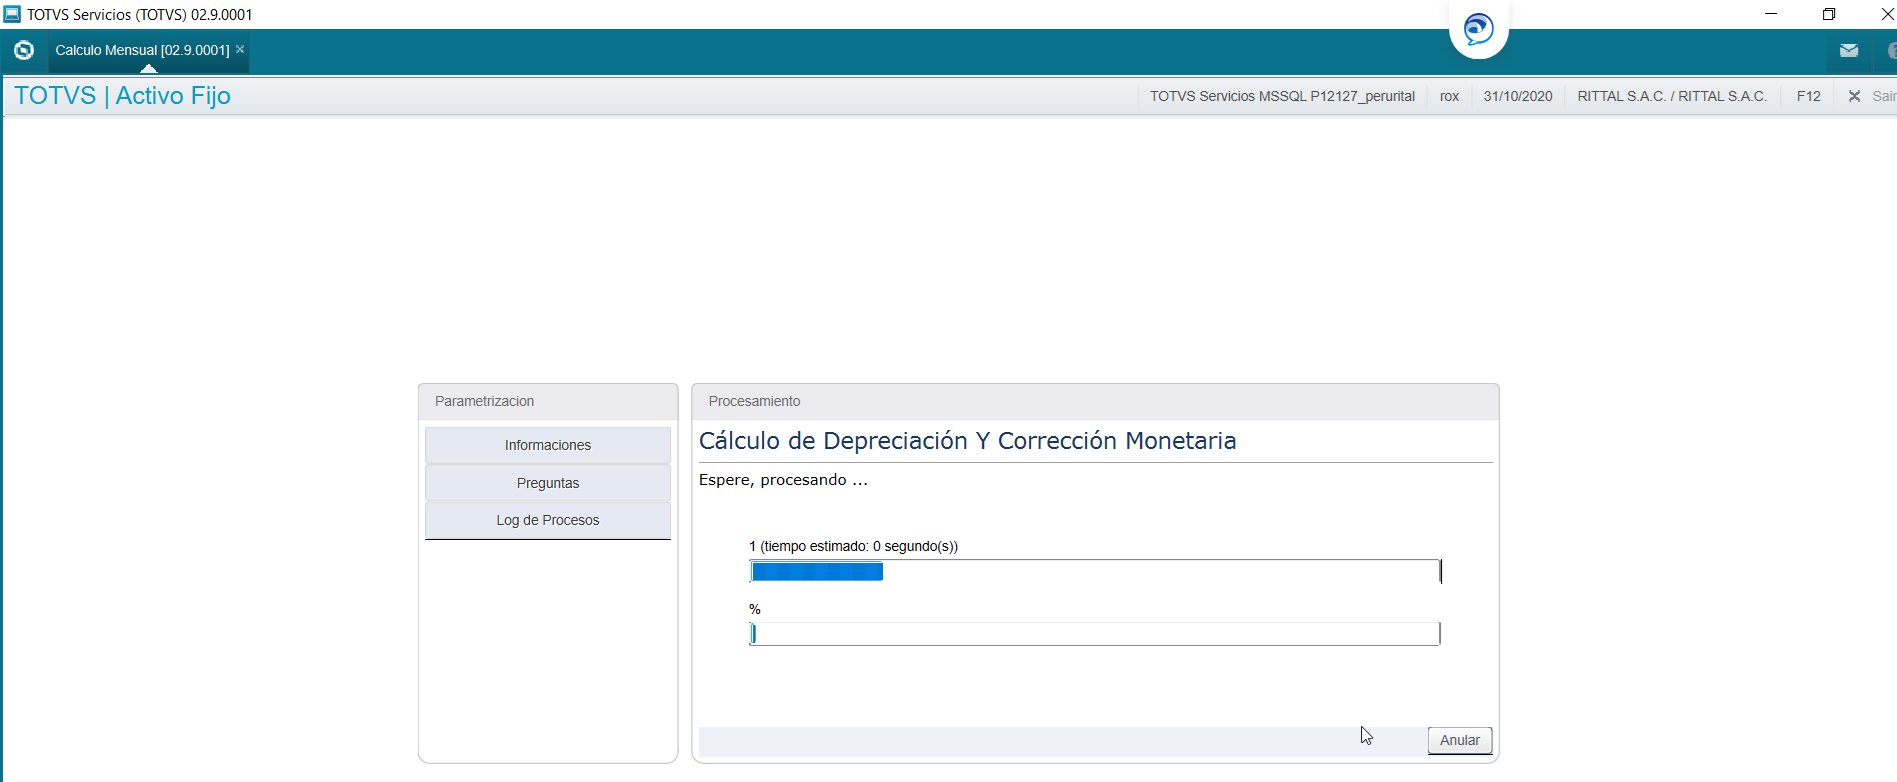Open the mail envelope icon
1897x782 pixels.
1848,50
